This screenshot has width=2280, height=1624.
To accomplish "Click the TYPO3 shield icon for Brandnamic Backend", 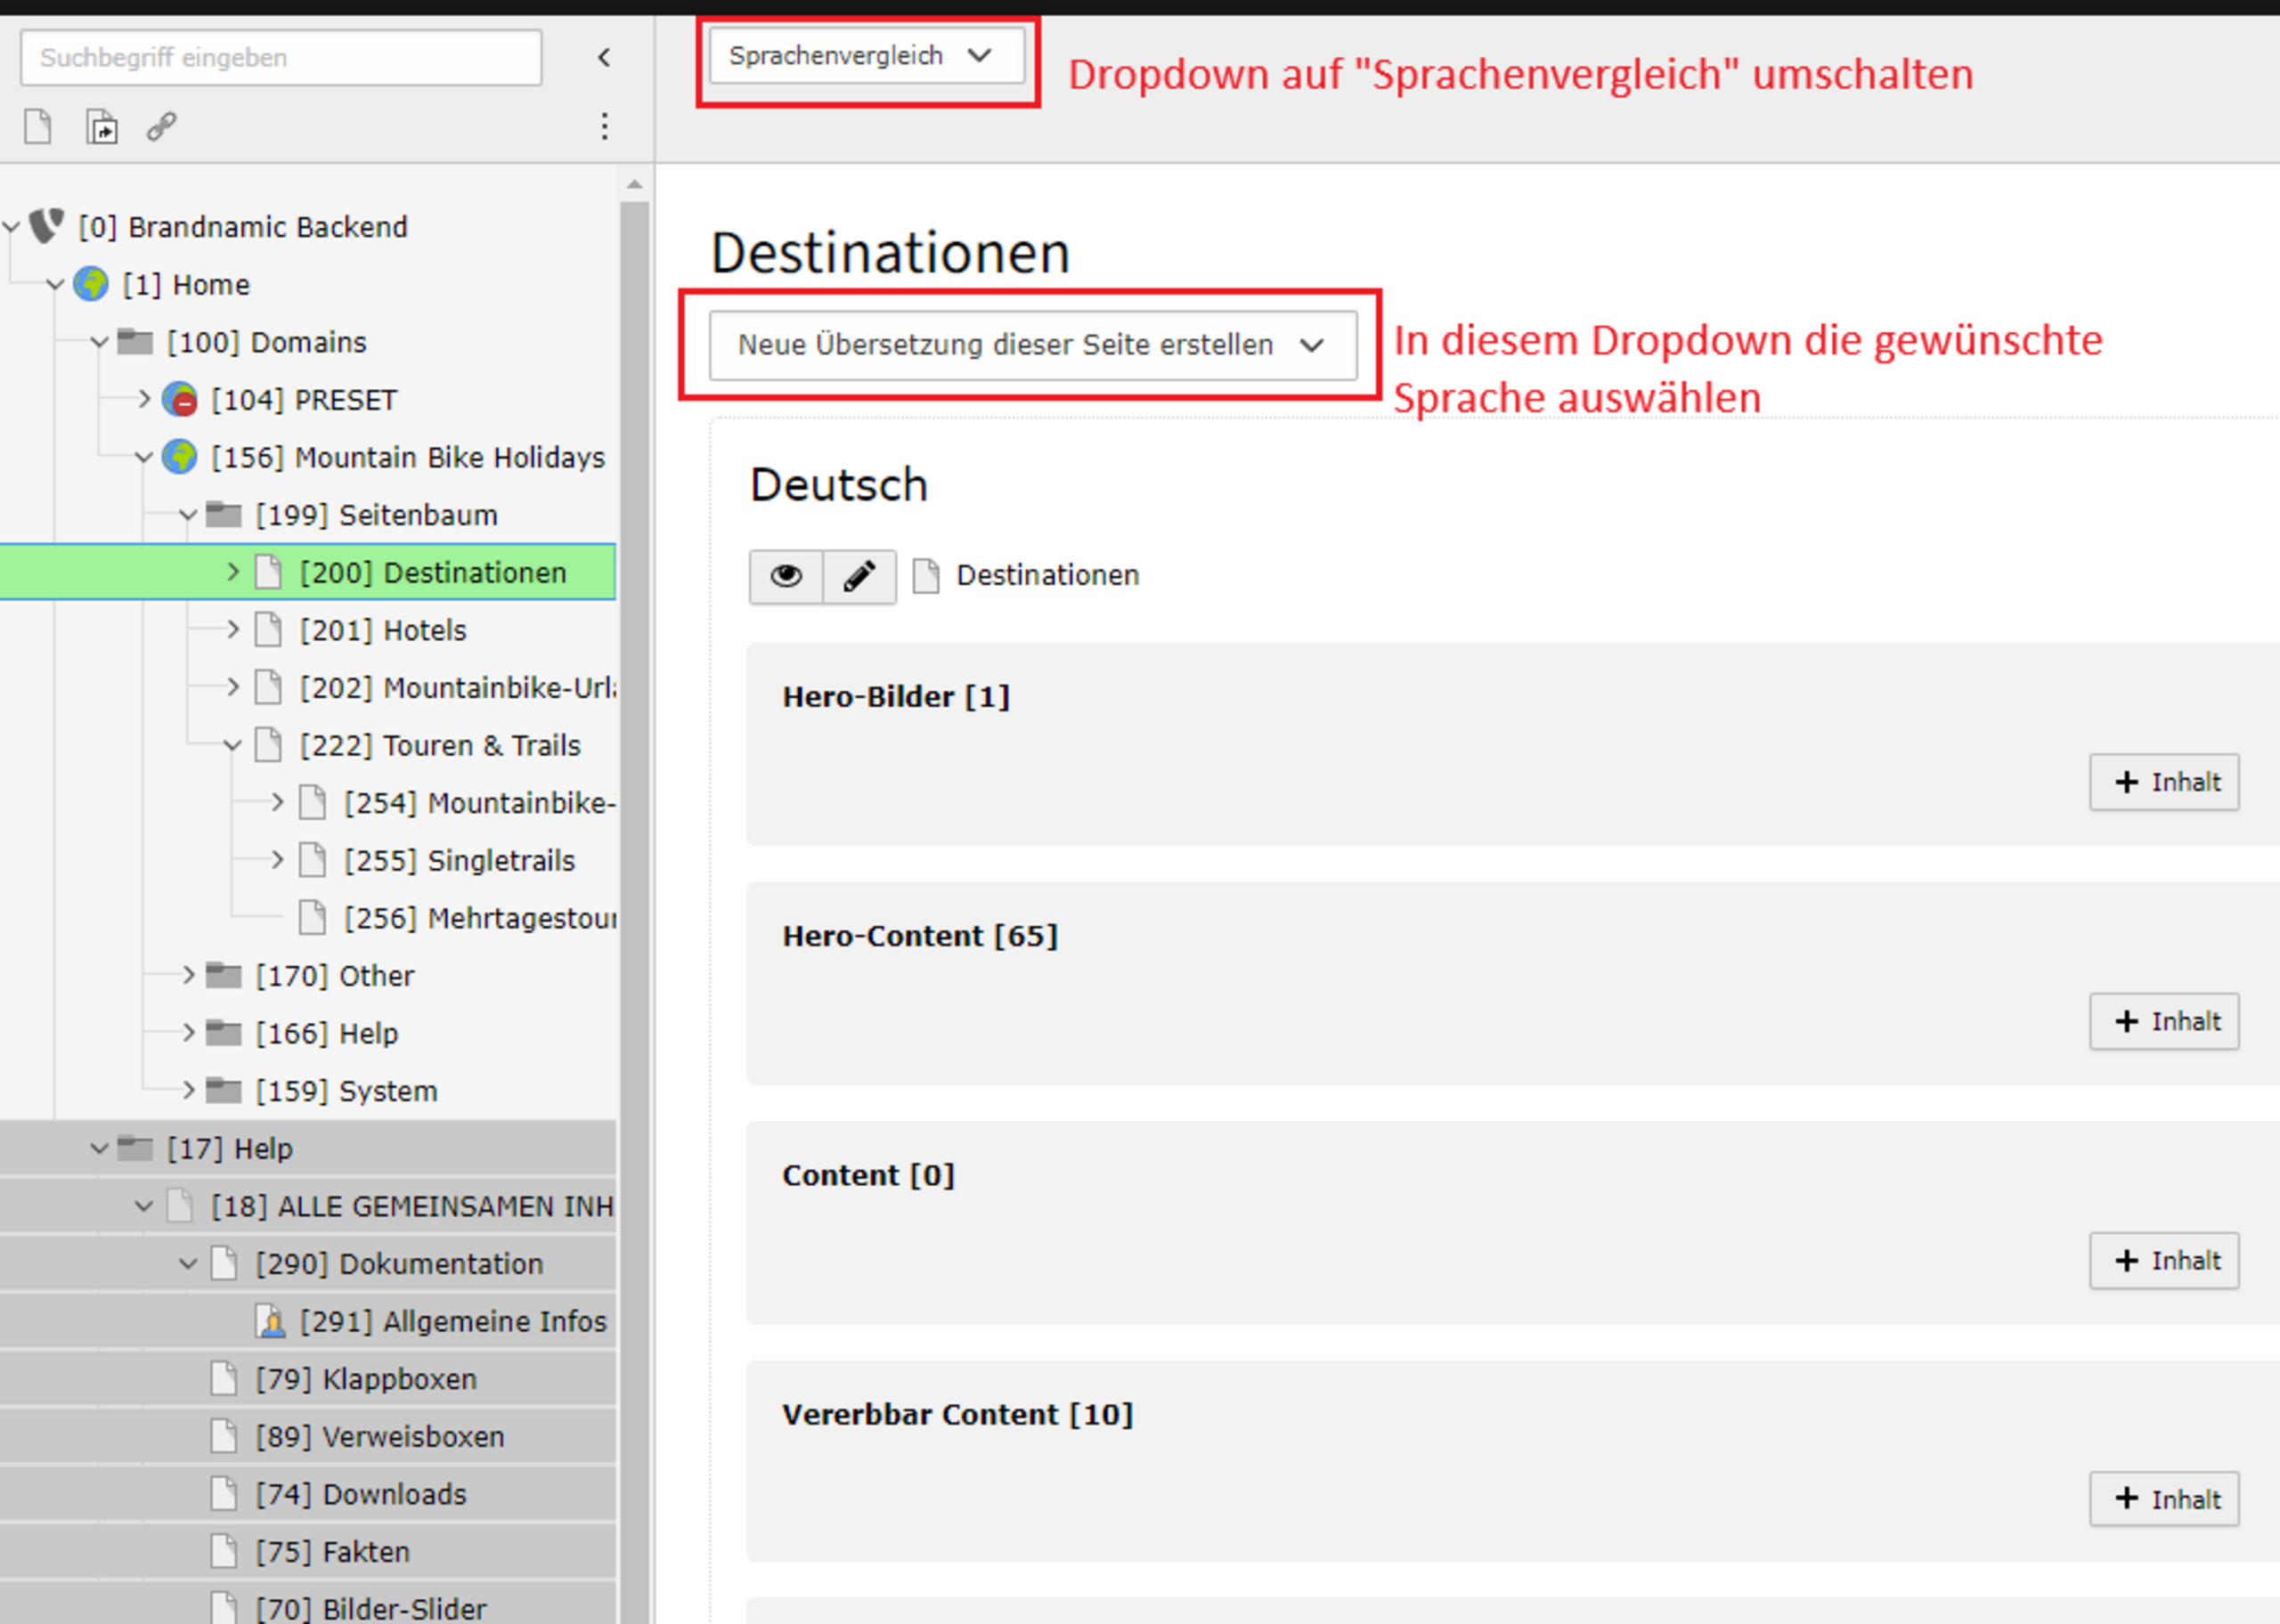I will tap(47, 226).
